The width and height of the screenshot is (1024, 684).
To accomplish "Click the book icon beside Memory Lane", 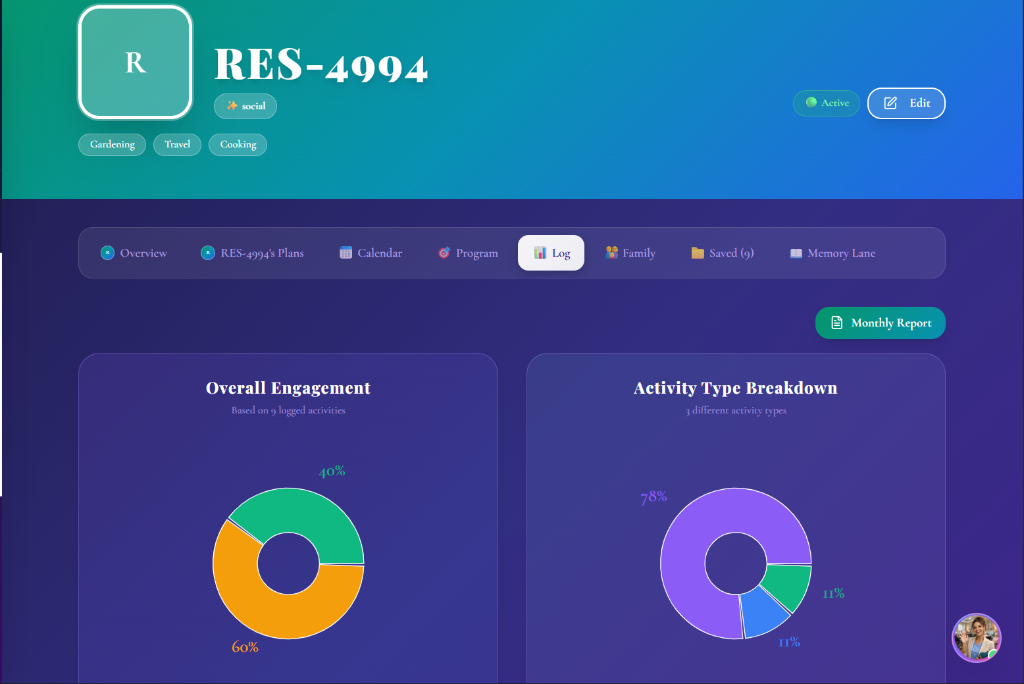I will (x=795, y=253).
